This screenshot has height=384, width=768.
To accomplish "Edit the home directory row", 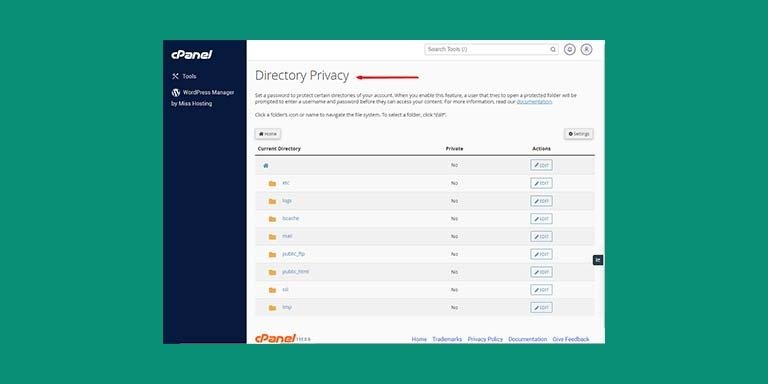I will (x=541, y=166).
